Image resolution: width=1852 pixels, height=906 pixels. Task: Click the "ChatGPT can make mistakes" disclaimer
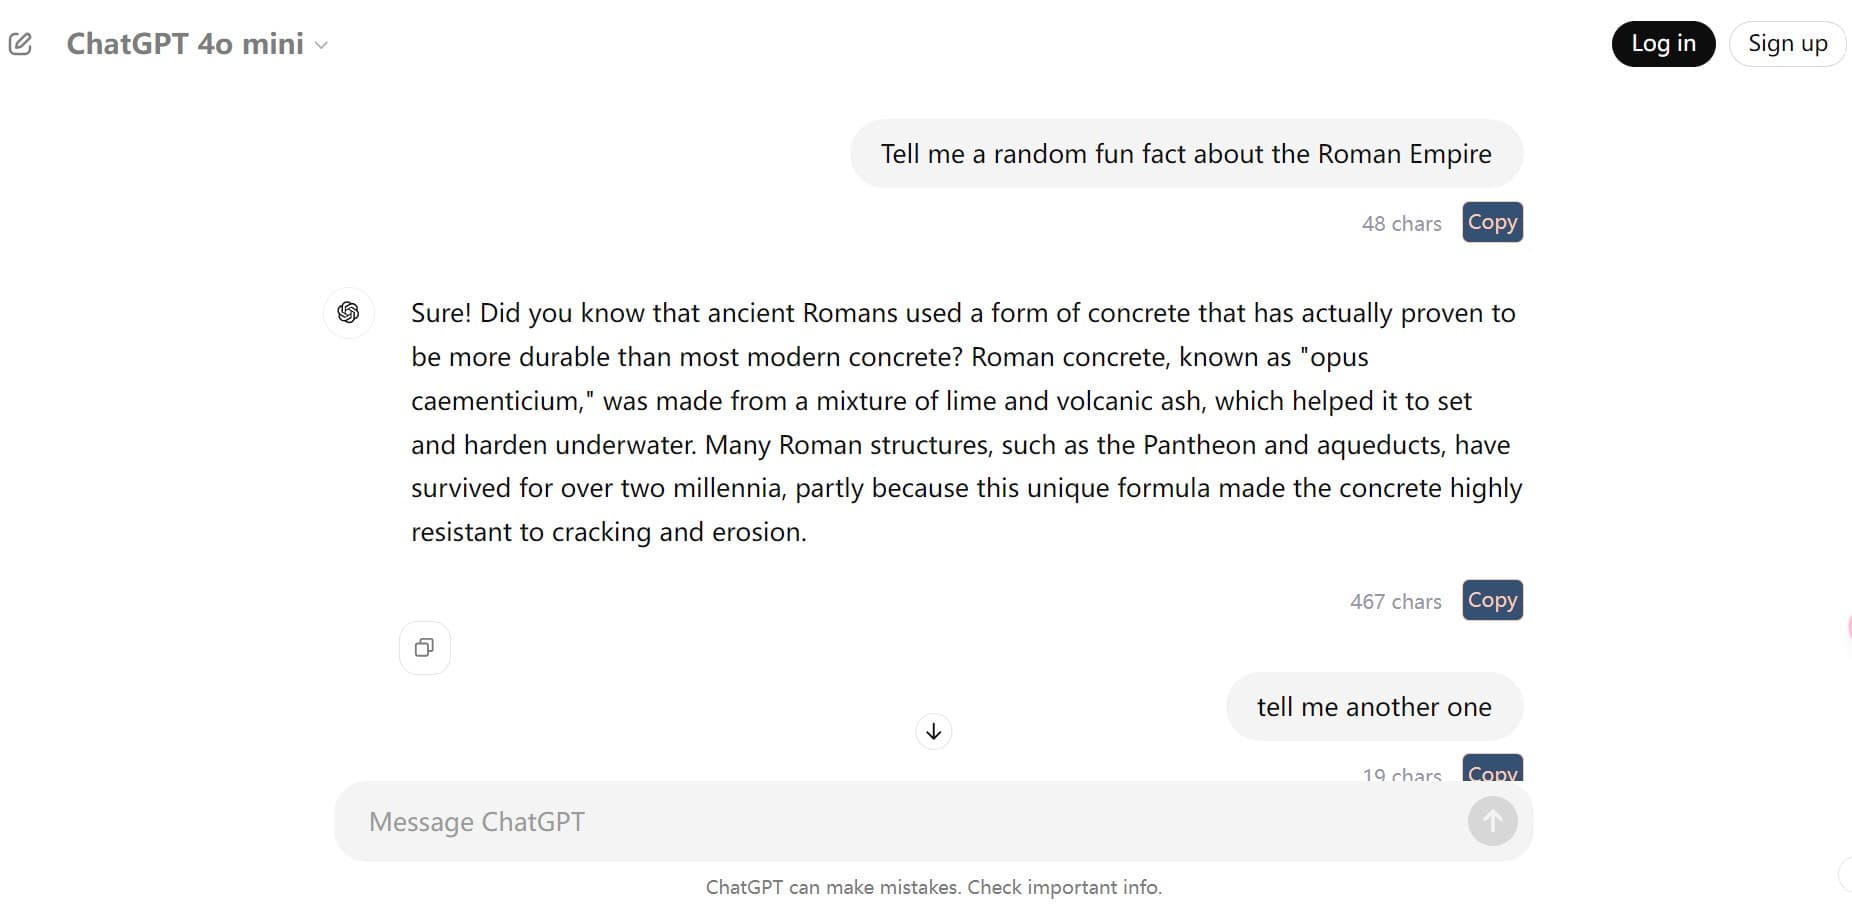(933, 887)
